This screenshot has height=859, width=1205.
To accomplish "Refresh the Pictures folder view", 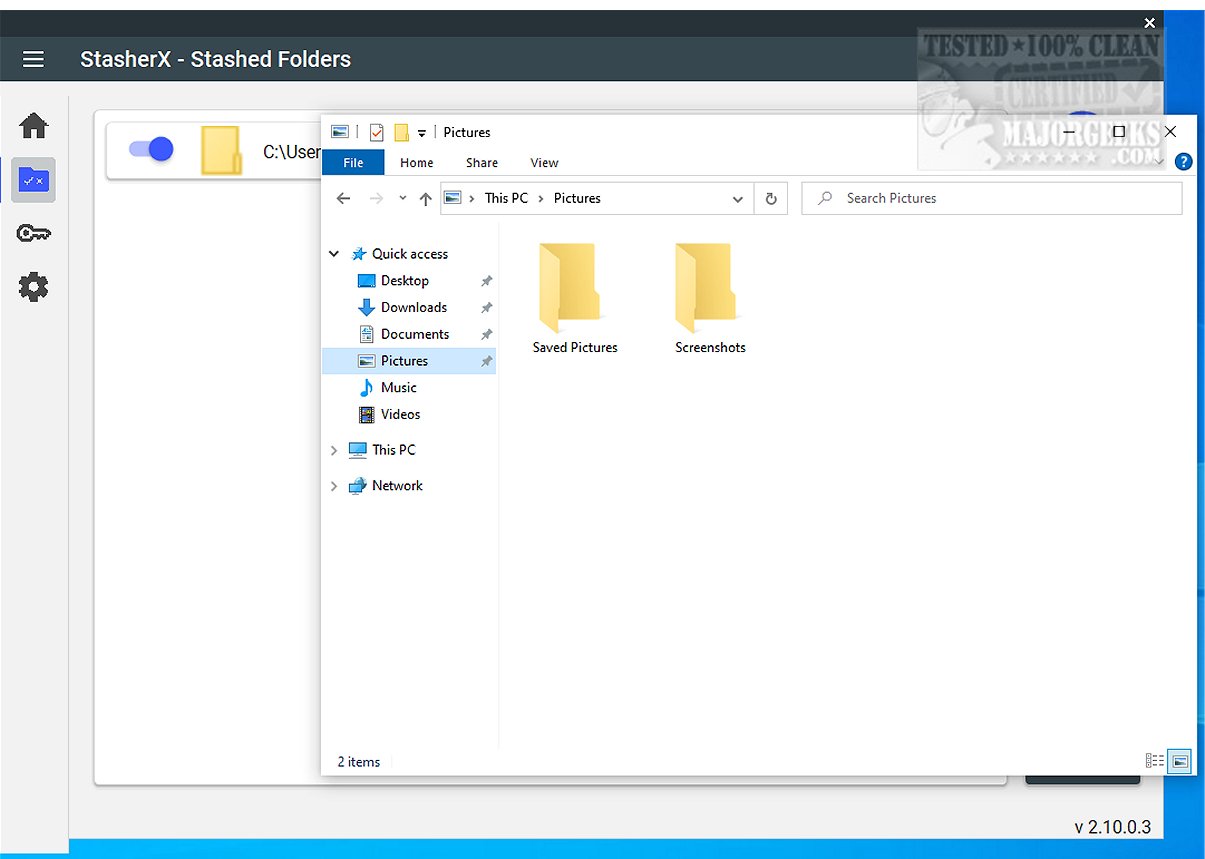I will (x=771, y=199).
